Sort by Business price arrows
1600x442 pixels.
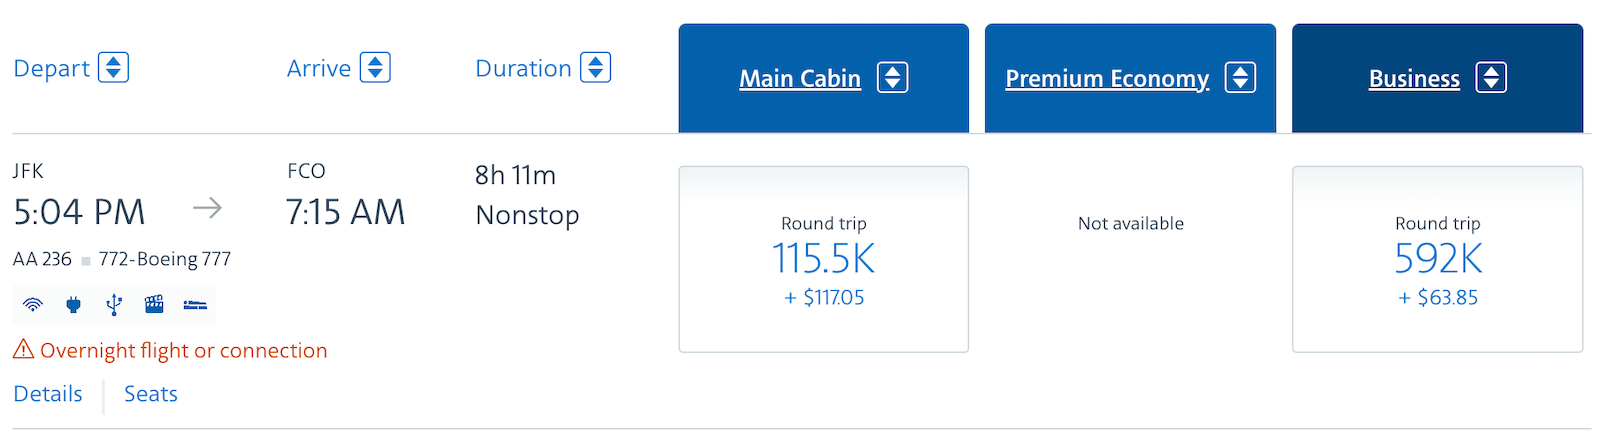[x=1491, y=78]
